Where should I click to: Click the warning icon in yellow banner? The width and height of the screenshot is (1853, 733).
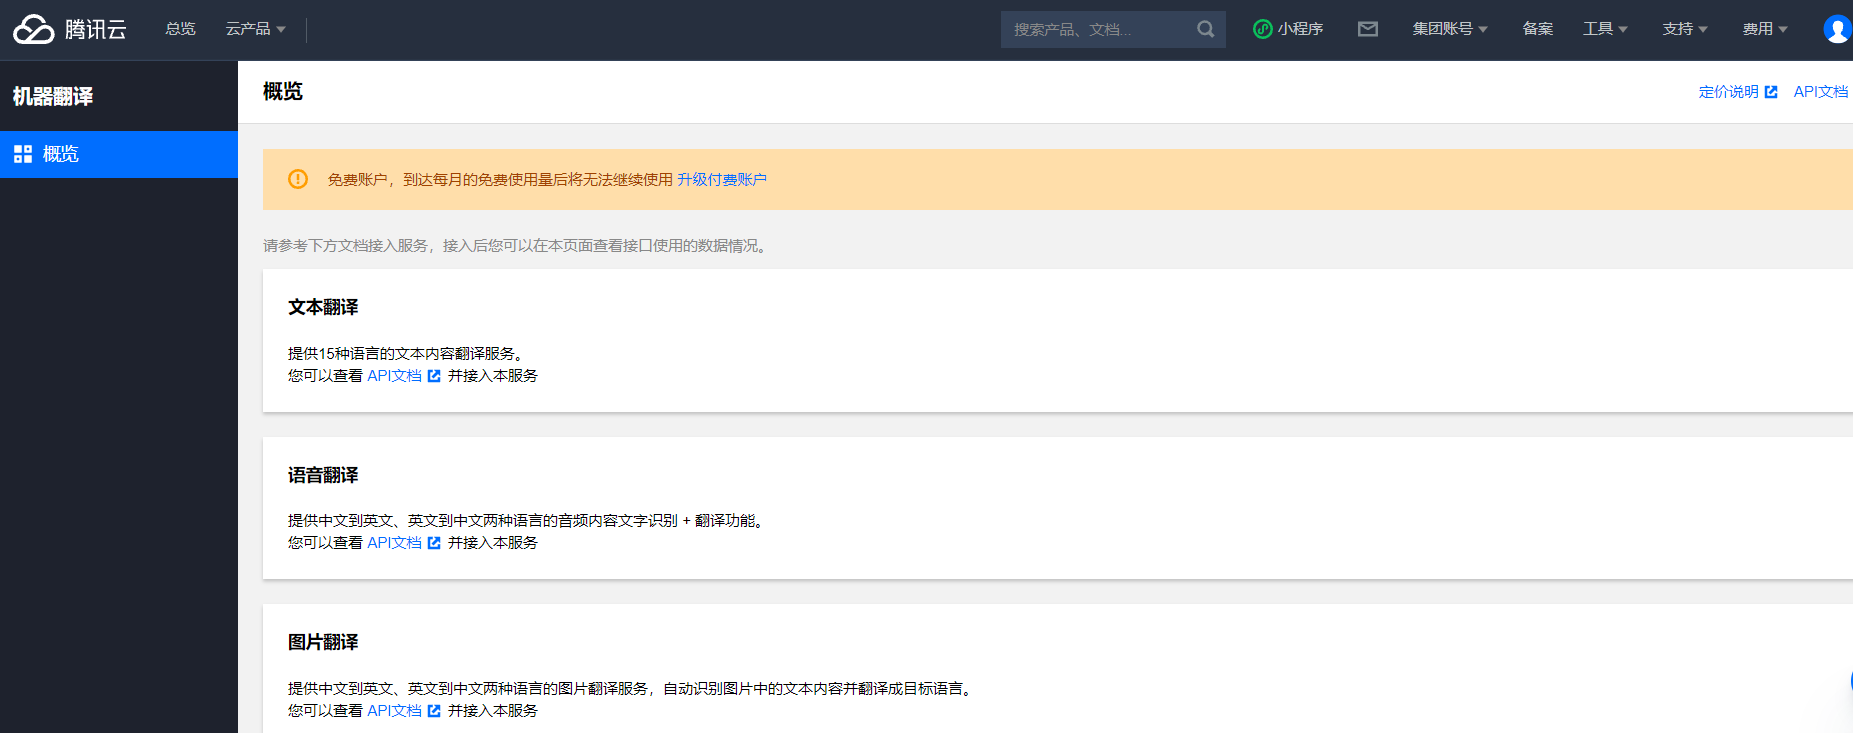click(x=298, y=179)
